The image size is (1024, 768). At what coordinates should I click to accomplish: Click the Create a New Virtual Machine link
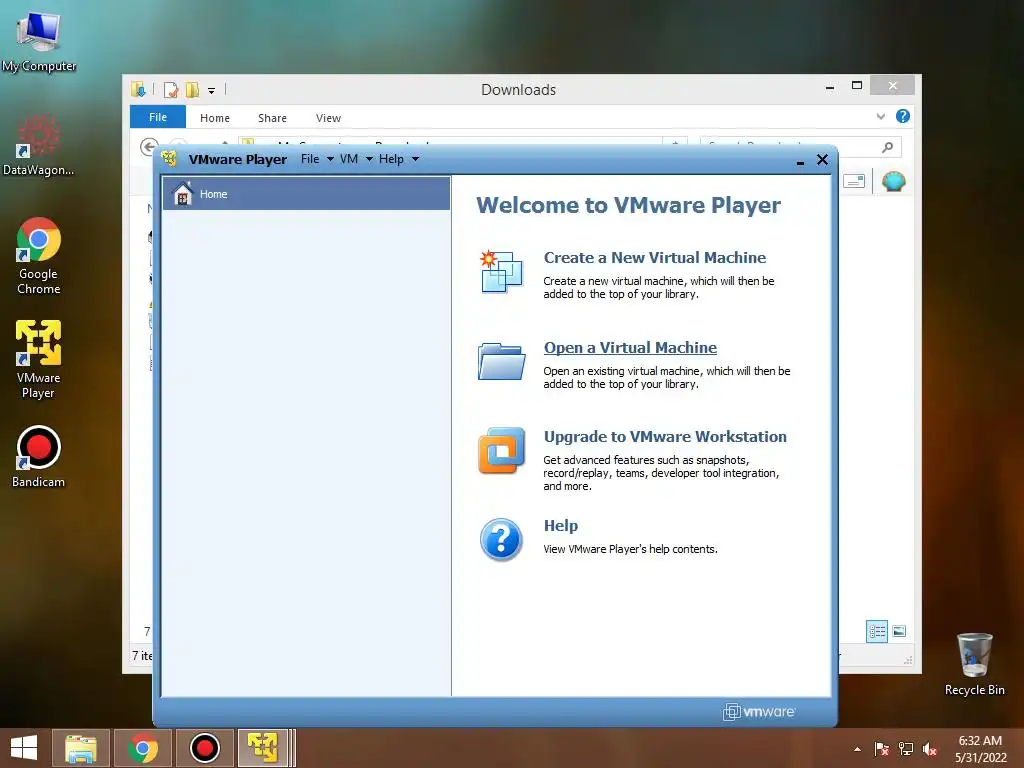[x=654, y=257]
